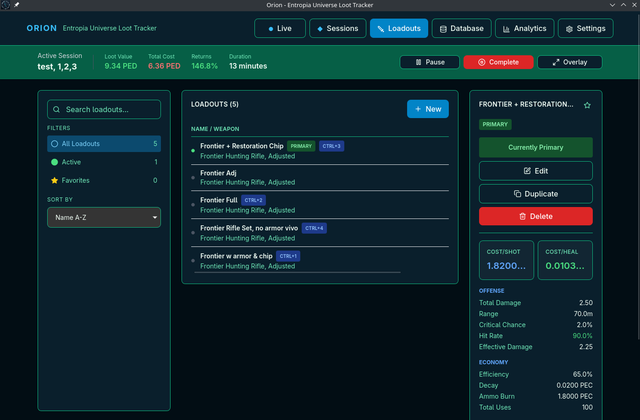
Task: Pause the active session
Action: [x=429, y=62]
